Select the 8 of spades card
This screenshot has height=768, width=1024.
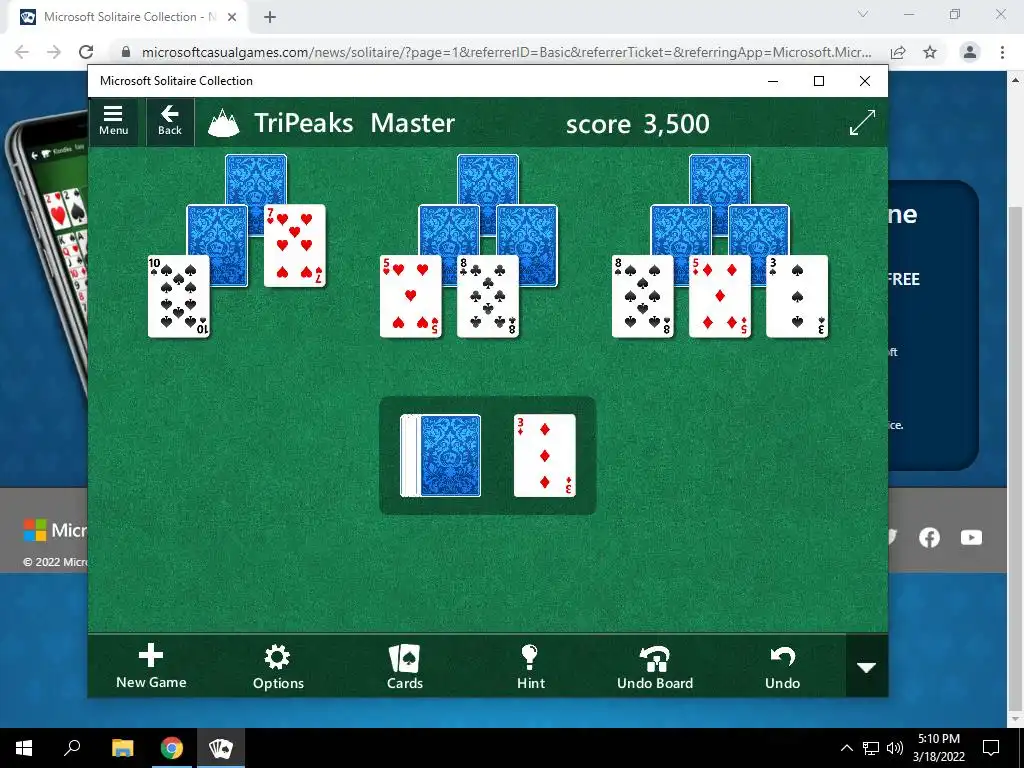point(643,296)
